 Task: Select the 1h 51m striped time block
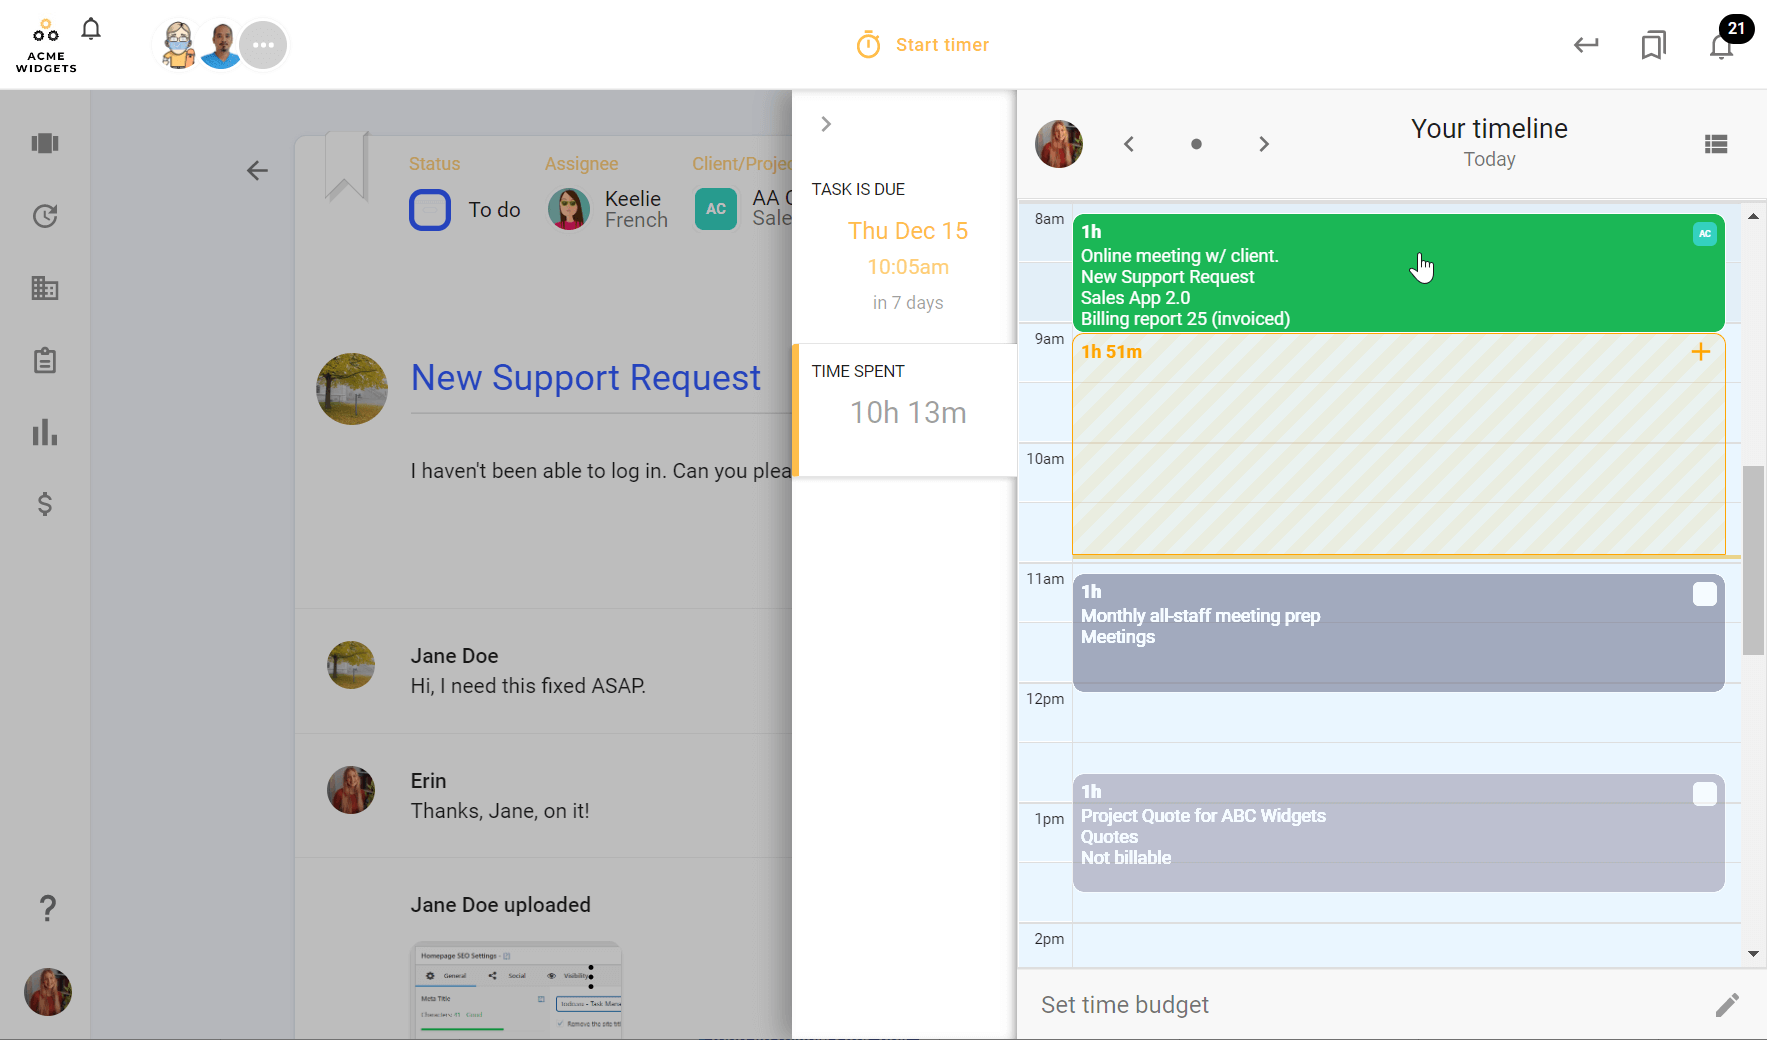click(1398, 444)
